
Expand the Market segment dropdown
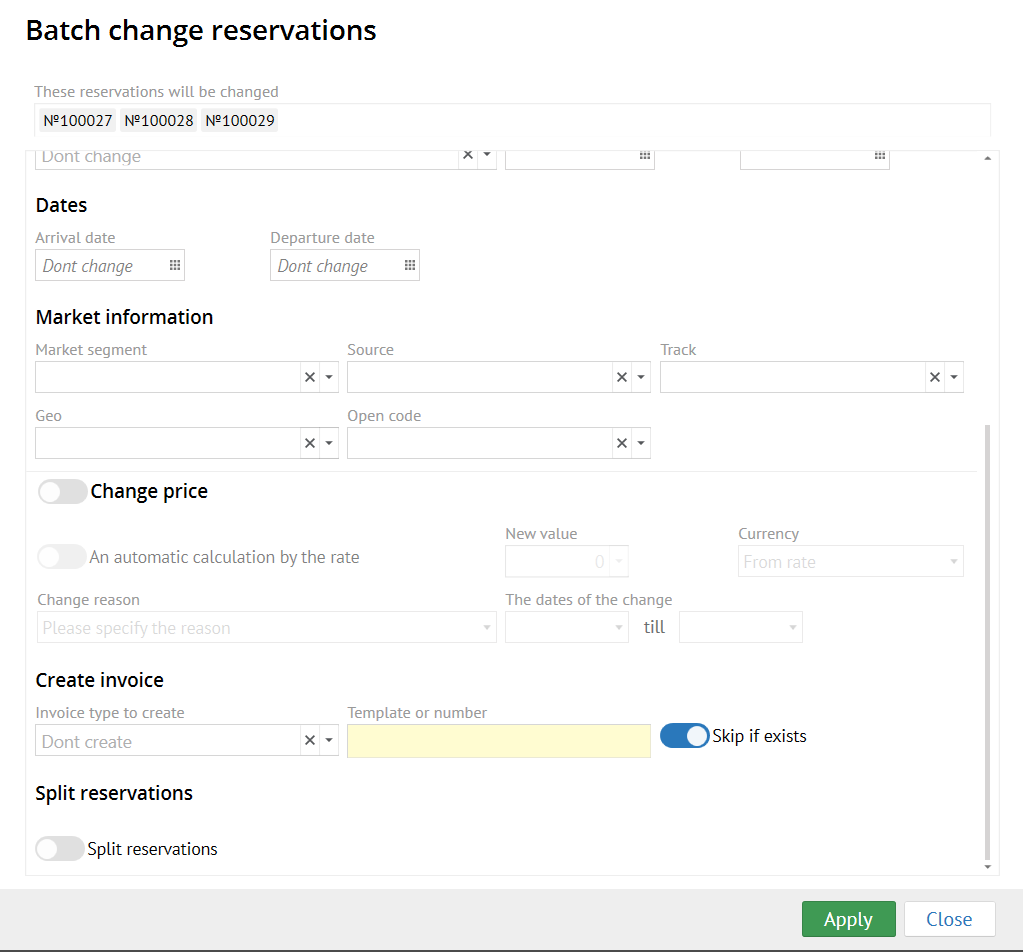click(x=329, y=377)
